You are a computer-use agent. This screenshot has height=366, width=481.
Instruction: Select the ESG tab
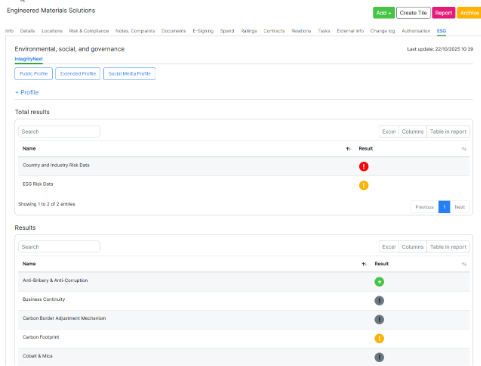coord(441,31)
